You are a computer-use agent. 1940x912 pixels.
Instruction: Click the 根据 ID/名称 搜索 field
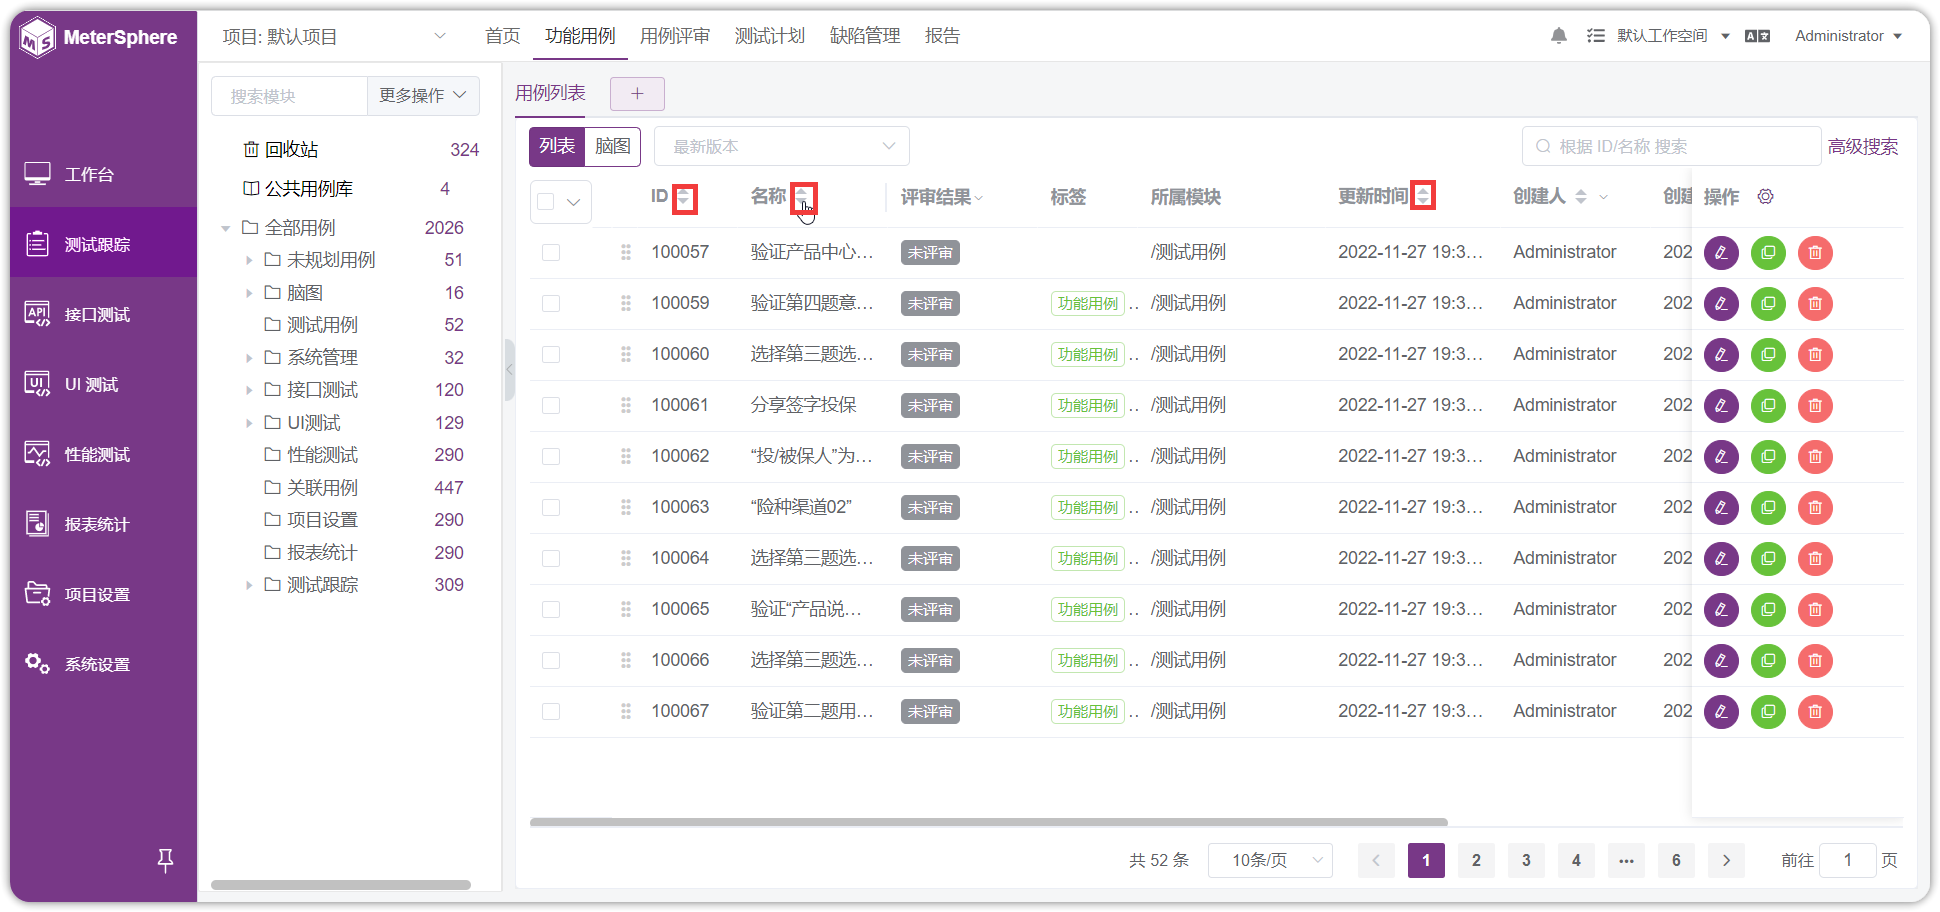1671,146
